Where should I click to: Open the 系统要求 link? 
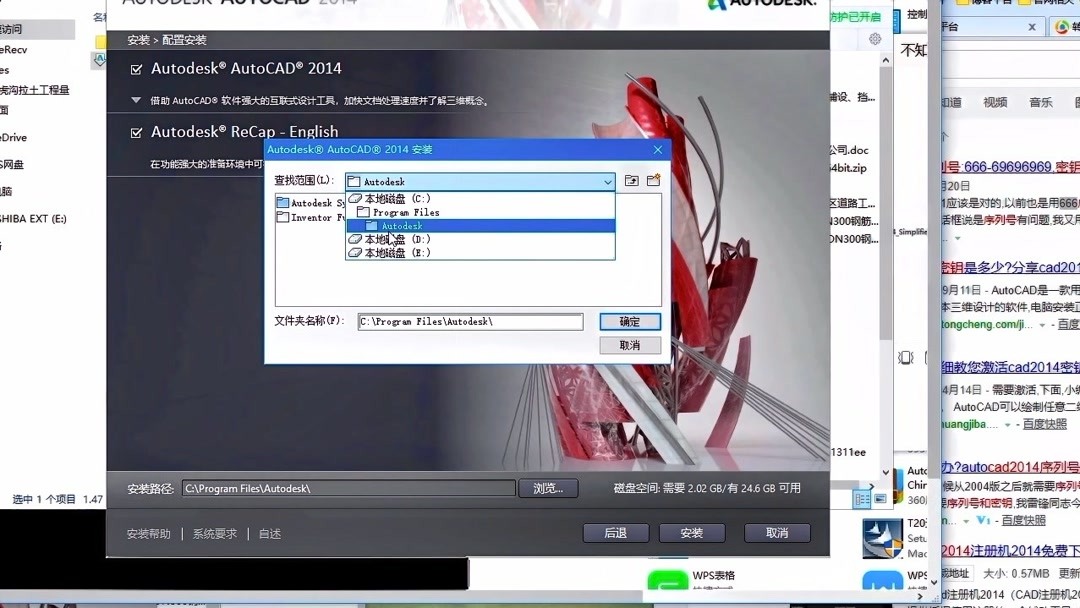click(216, 533)
